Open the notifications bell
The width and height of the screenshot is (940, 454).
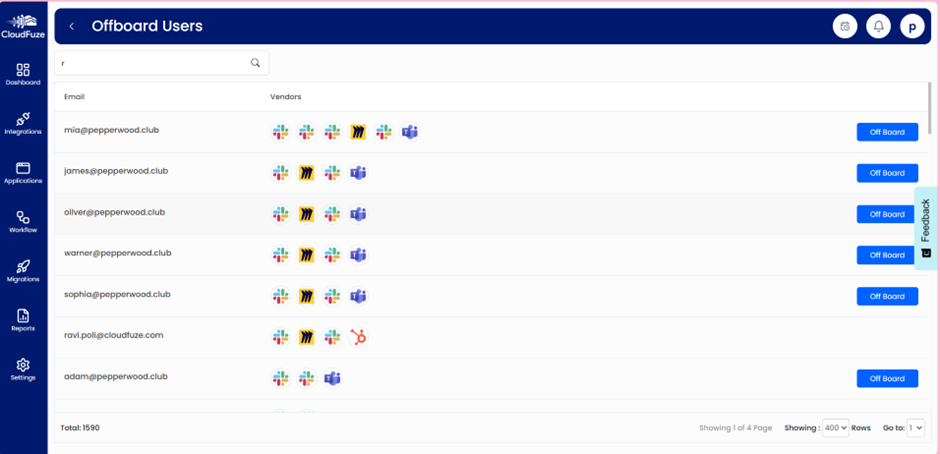(x=878, y=26)
